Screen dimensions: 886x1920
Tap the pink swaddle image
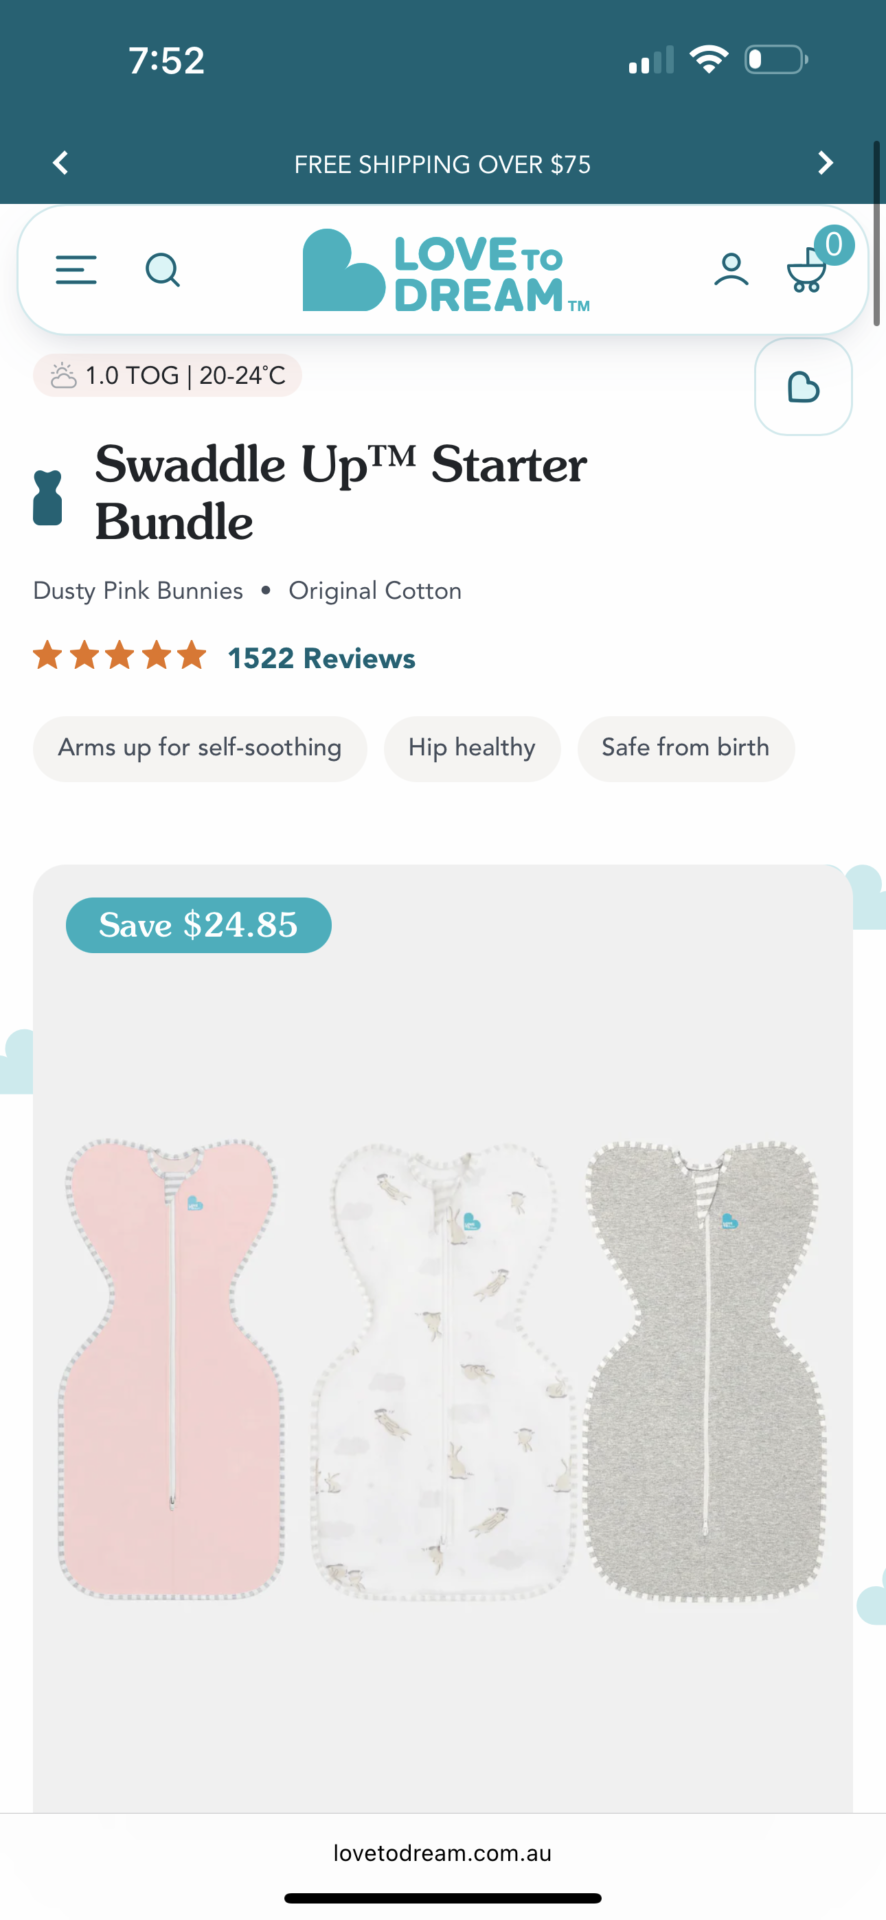pyautogui.click(x=172, y=1368)
